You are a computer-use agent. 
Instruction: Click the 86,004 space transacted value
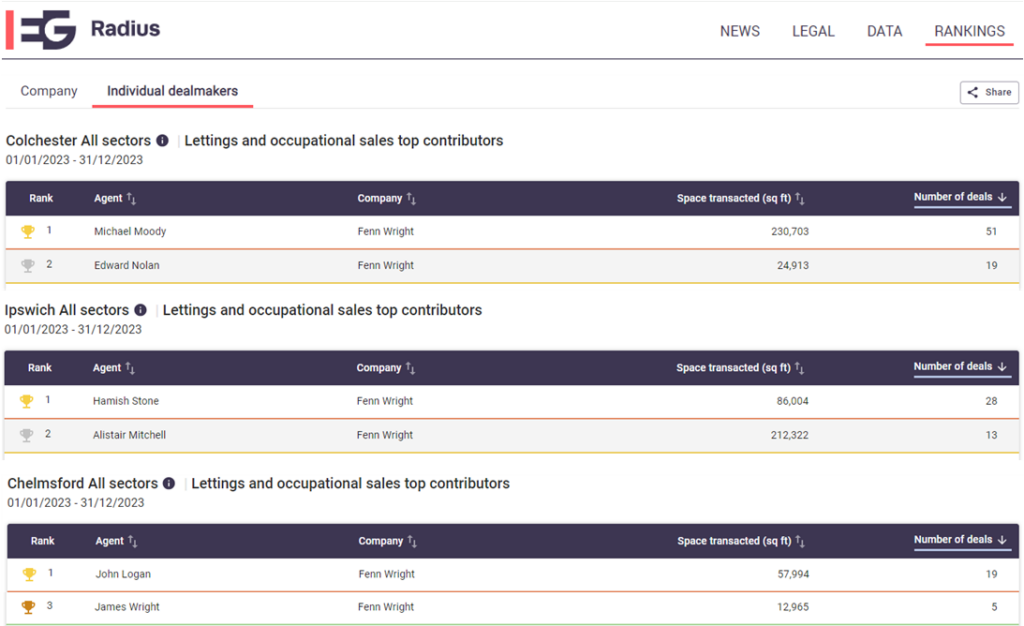pyautogui.click(x=792, y=401)
